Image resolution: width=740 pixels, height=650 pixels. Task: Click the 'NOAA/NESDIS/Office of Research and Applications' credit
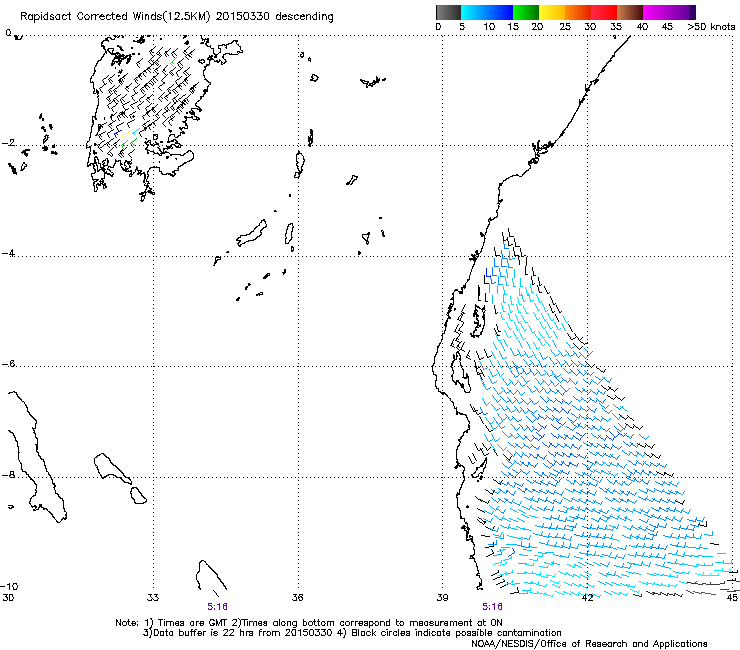(x=589, y=644)
